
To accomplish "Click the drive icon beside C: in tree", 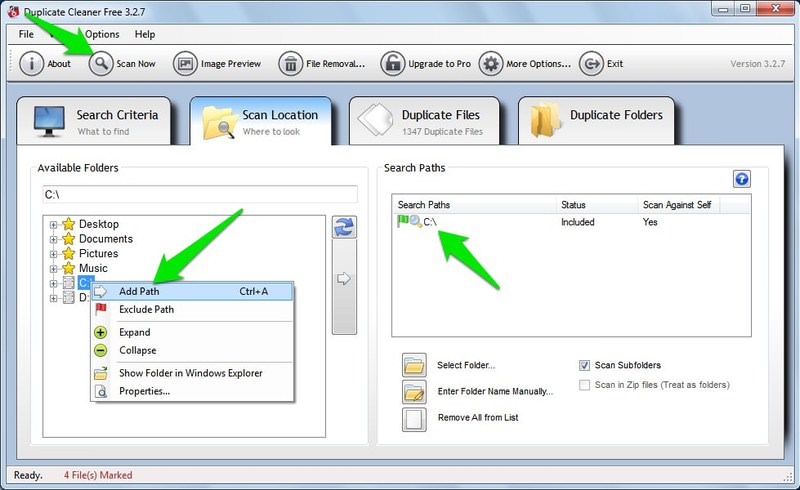I will point(68,283).
